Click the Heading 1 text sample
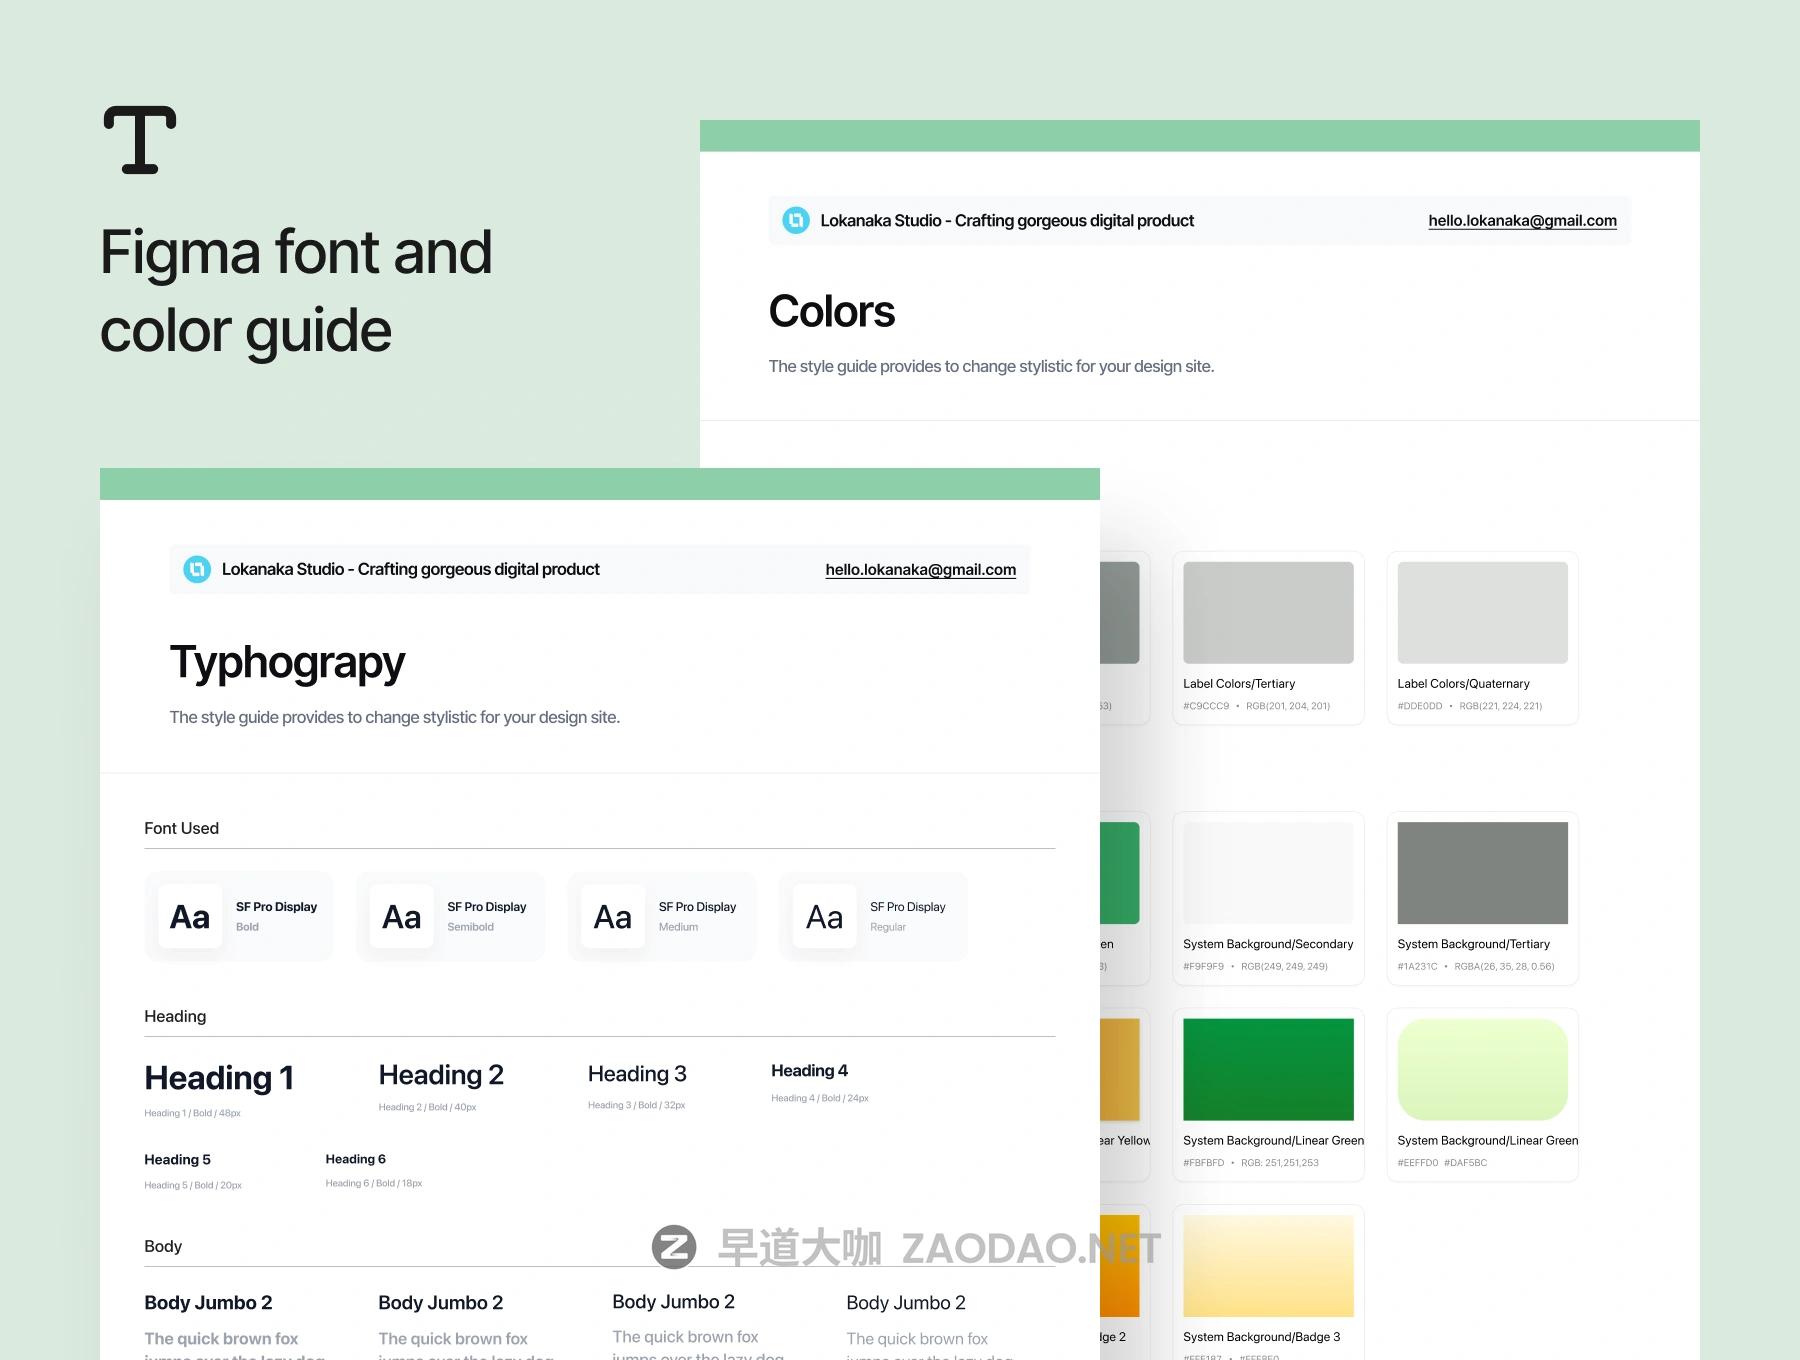Screen dimensions: 1800x1360 tap(219, 1078)
